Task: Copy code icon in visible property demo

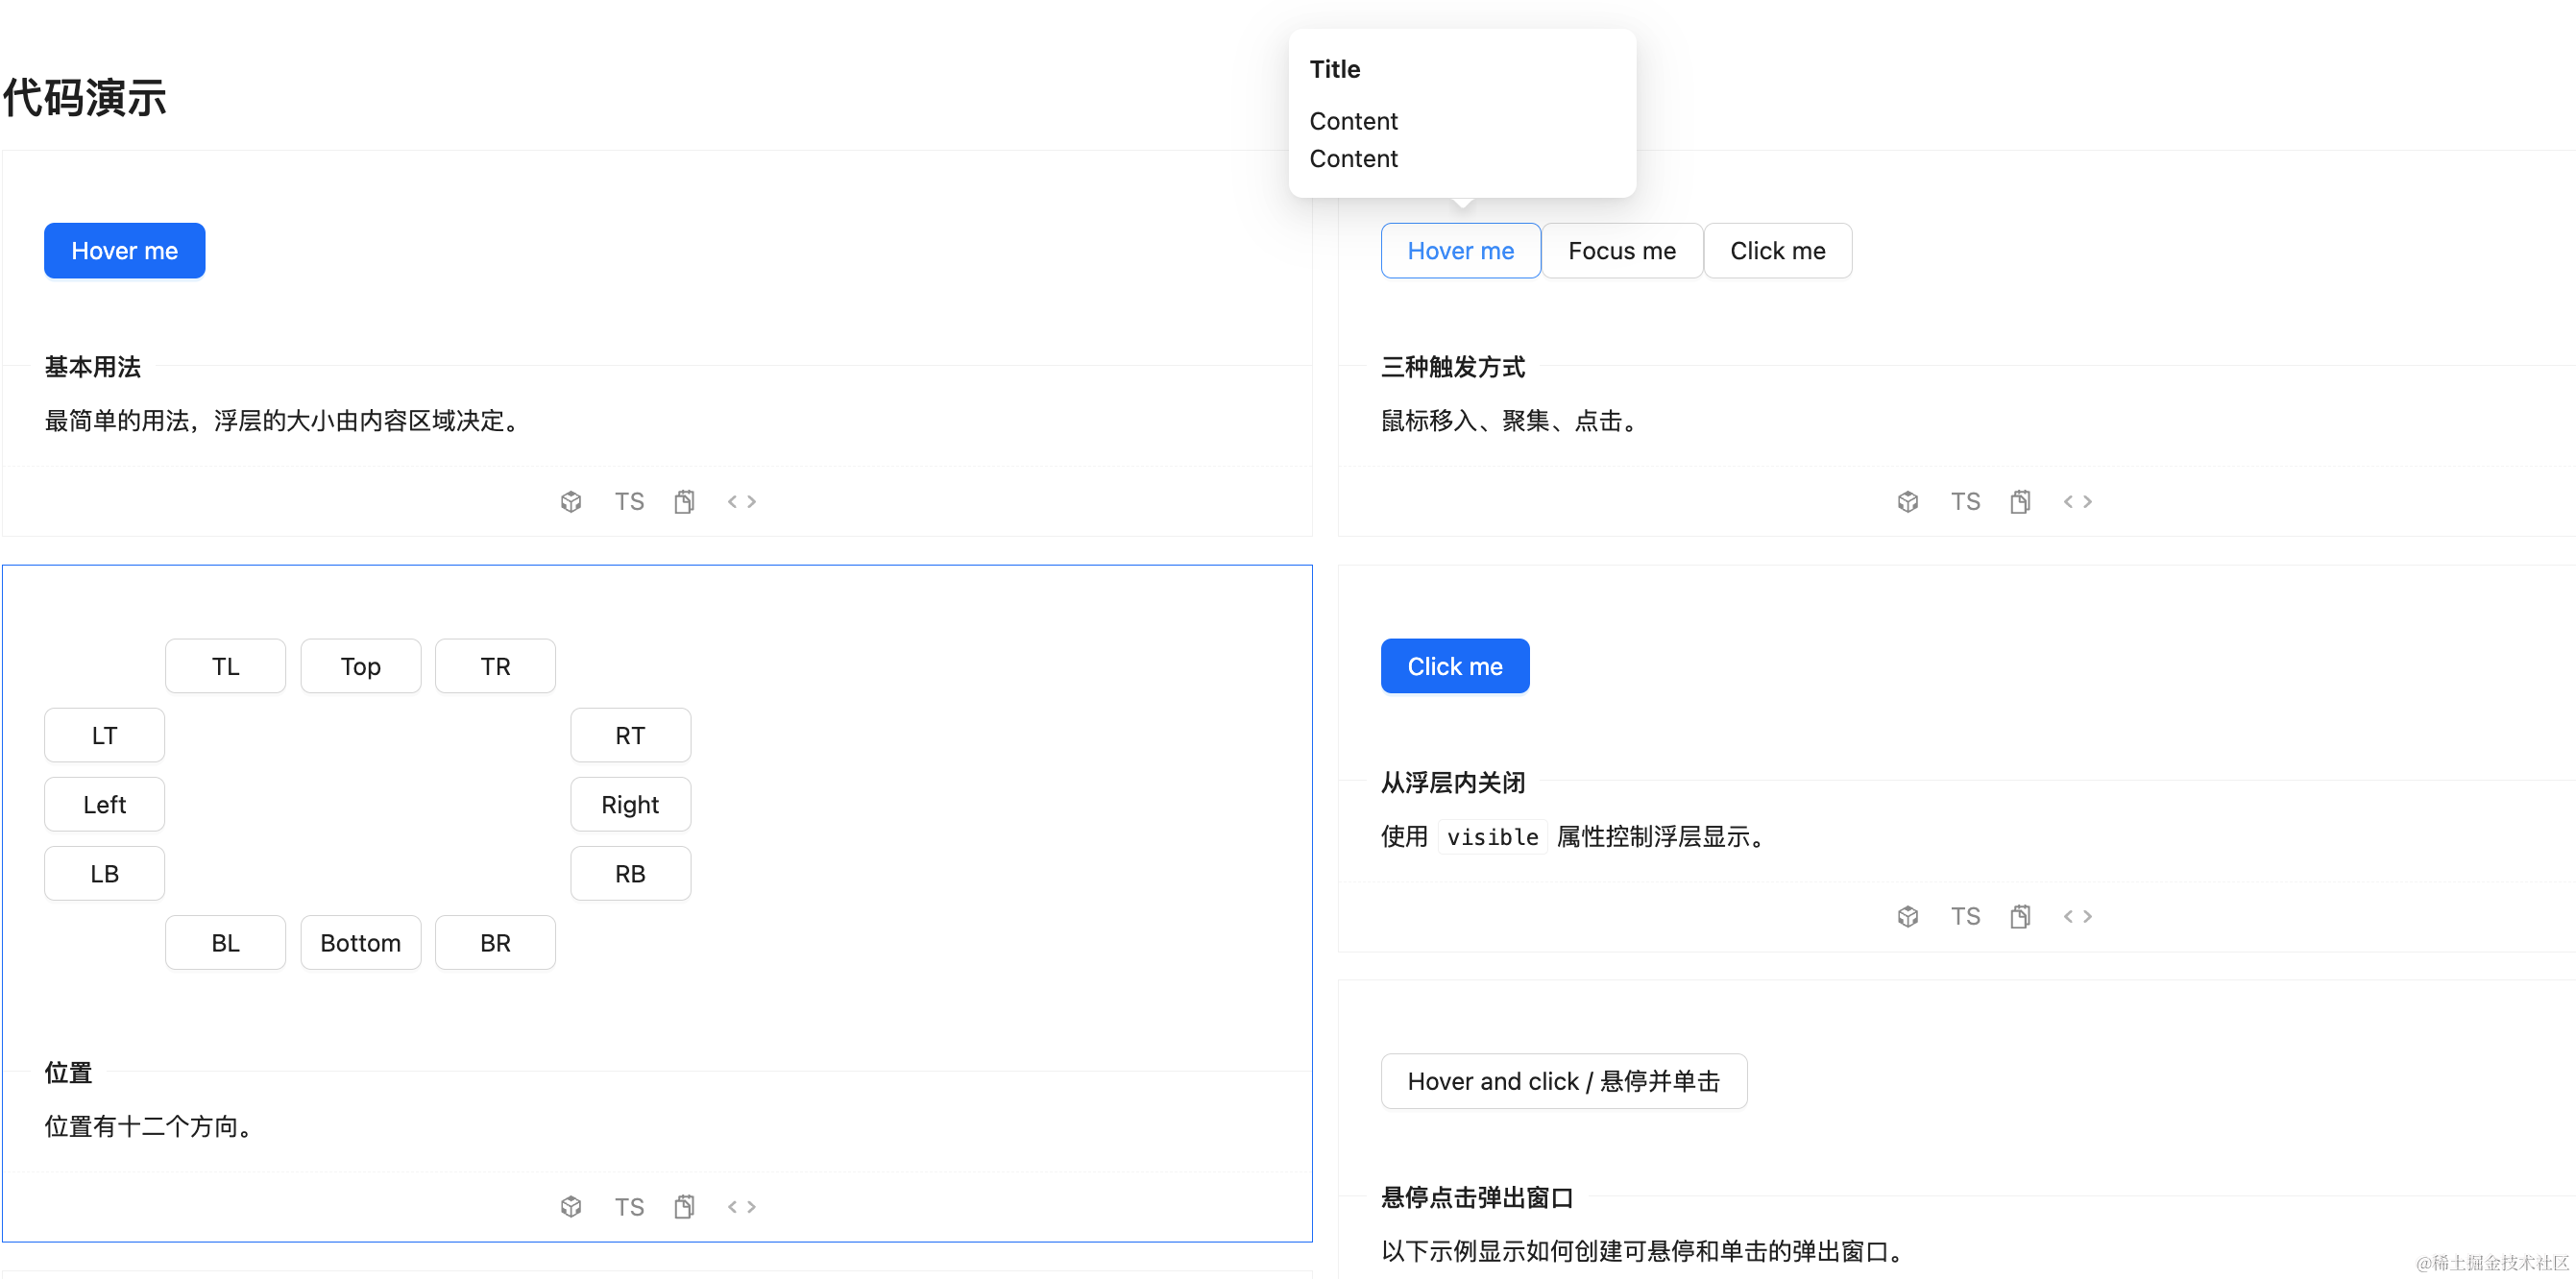Action: click(2020, 916)
